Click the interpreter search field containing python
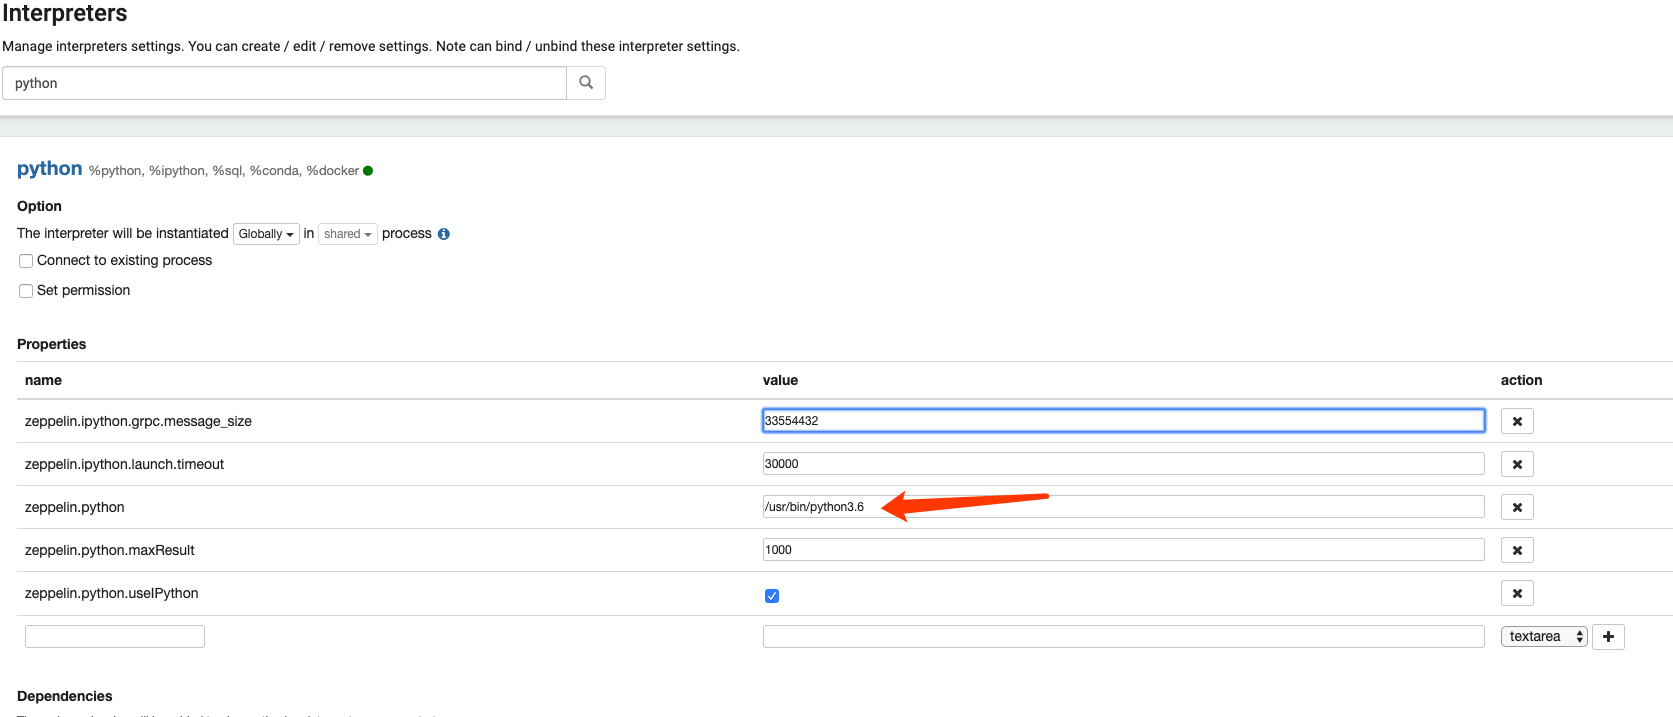Image resolution: width=1673 pixels, height=717 pixels. (x=285, y=83)
